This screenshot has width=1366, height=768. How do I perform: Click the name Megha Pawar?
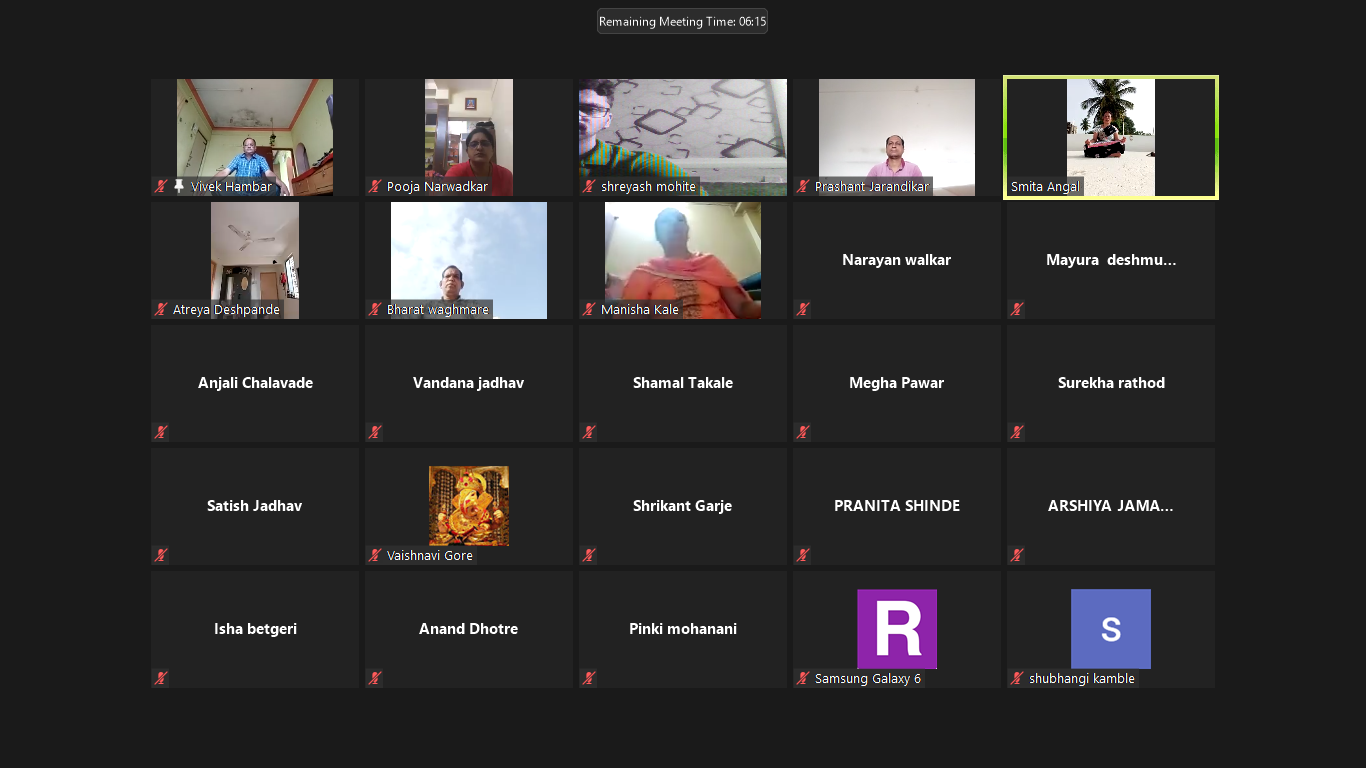tap(897, 383)
